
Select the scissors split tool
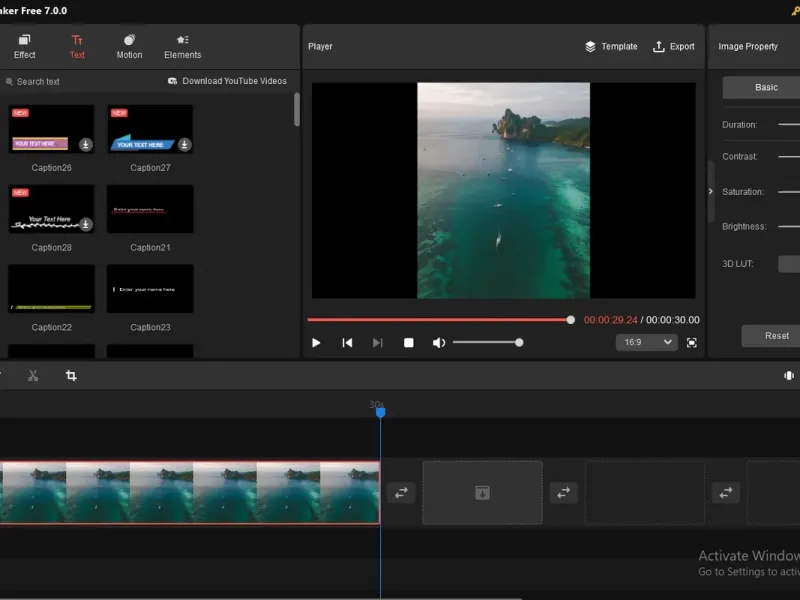tap(33, 376)
